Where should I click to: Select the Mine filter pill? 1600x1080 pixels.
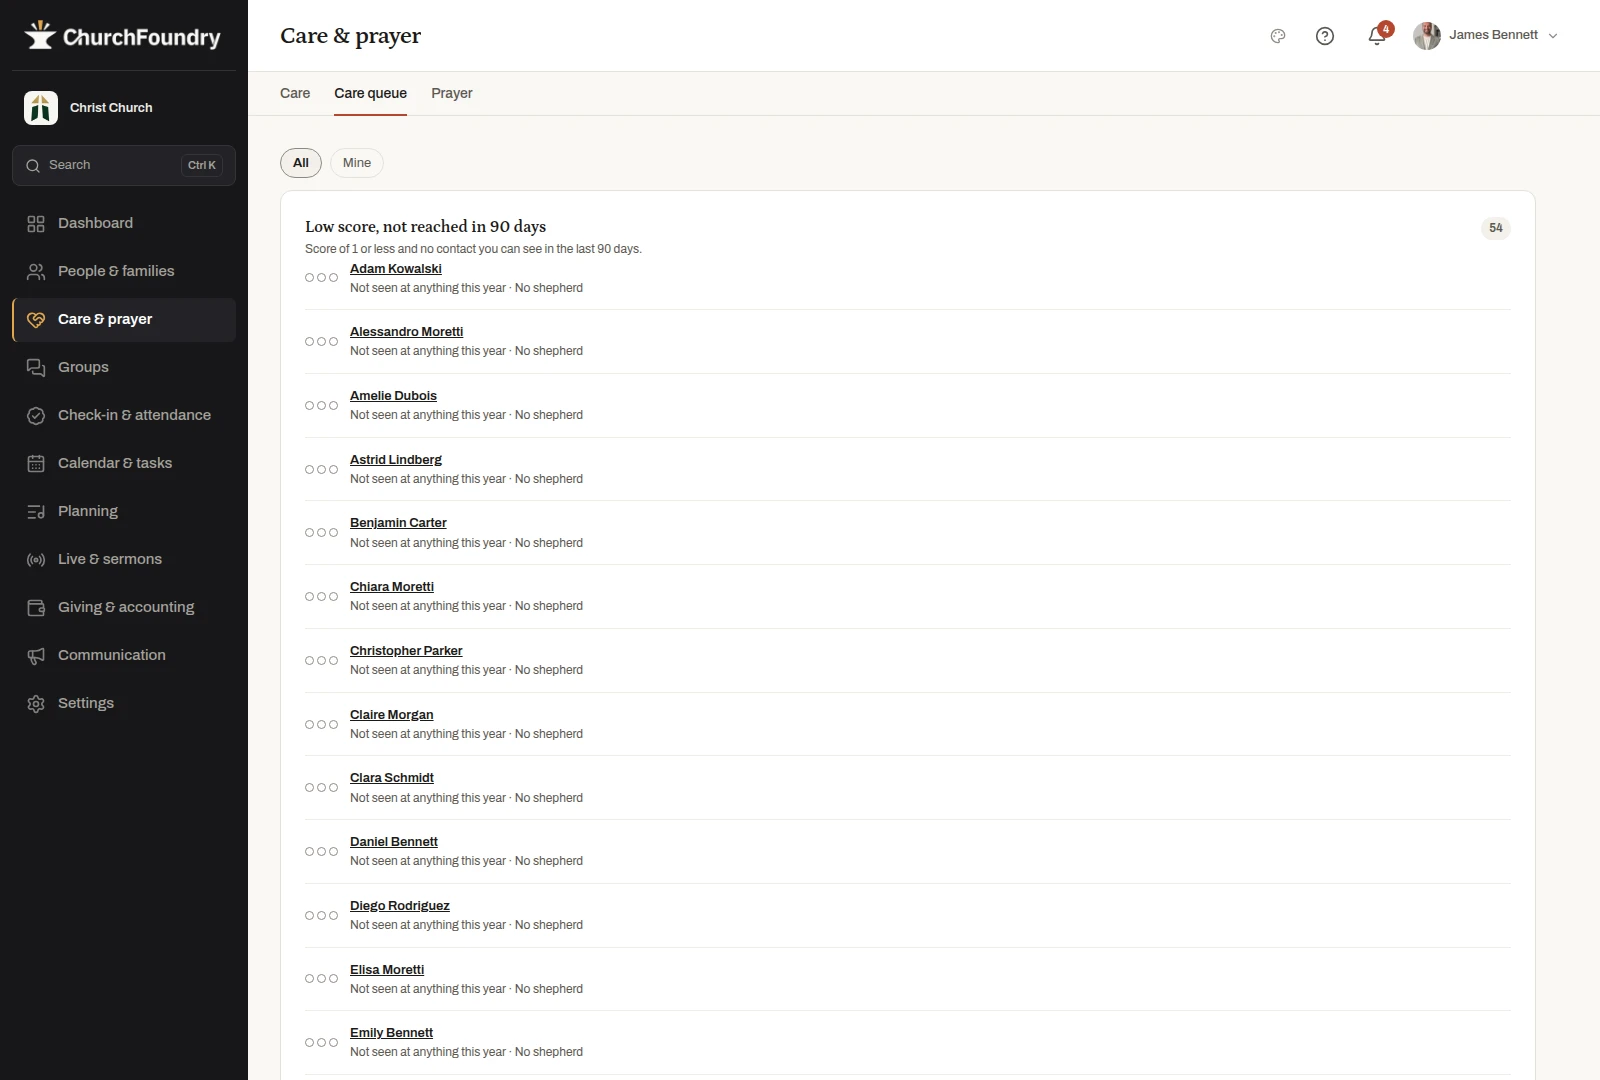(357, 163)
